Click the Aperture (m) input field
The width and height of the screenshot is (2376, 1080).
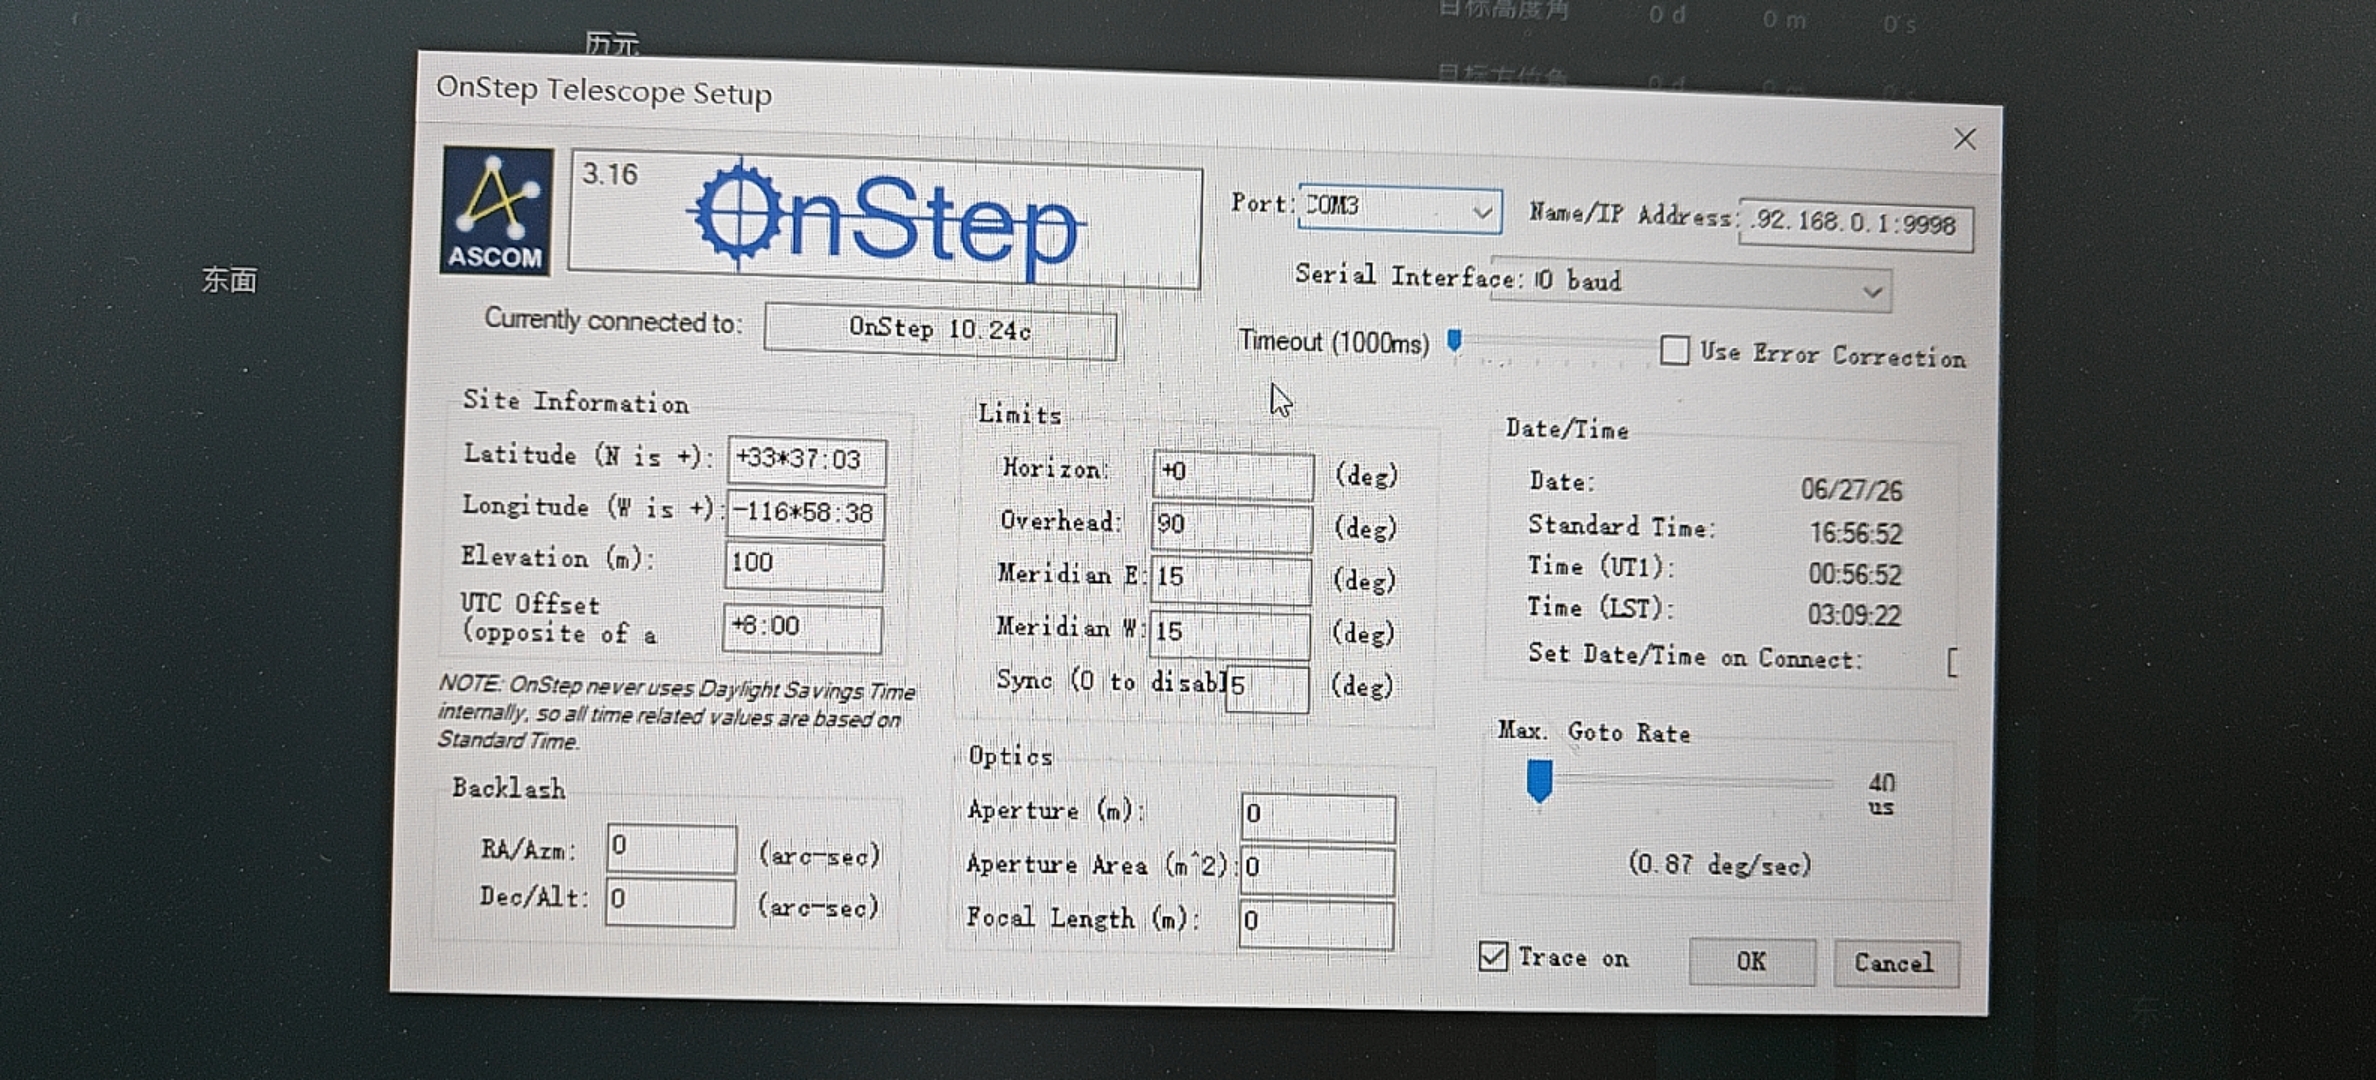click(x=1317, y=817)
